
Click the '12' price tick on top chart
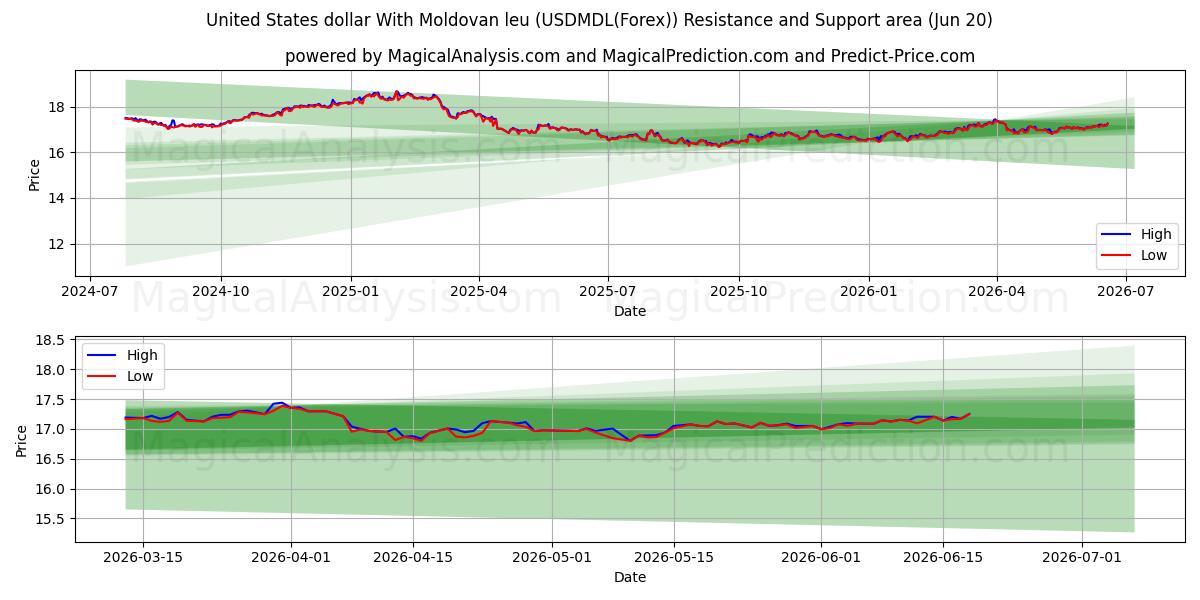tap(58, 244)
